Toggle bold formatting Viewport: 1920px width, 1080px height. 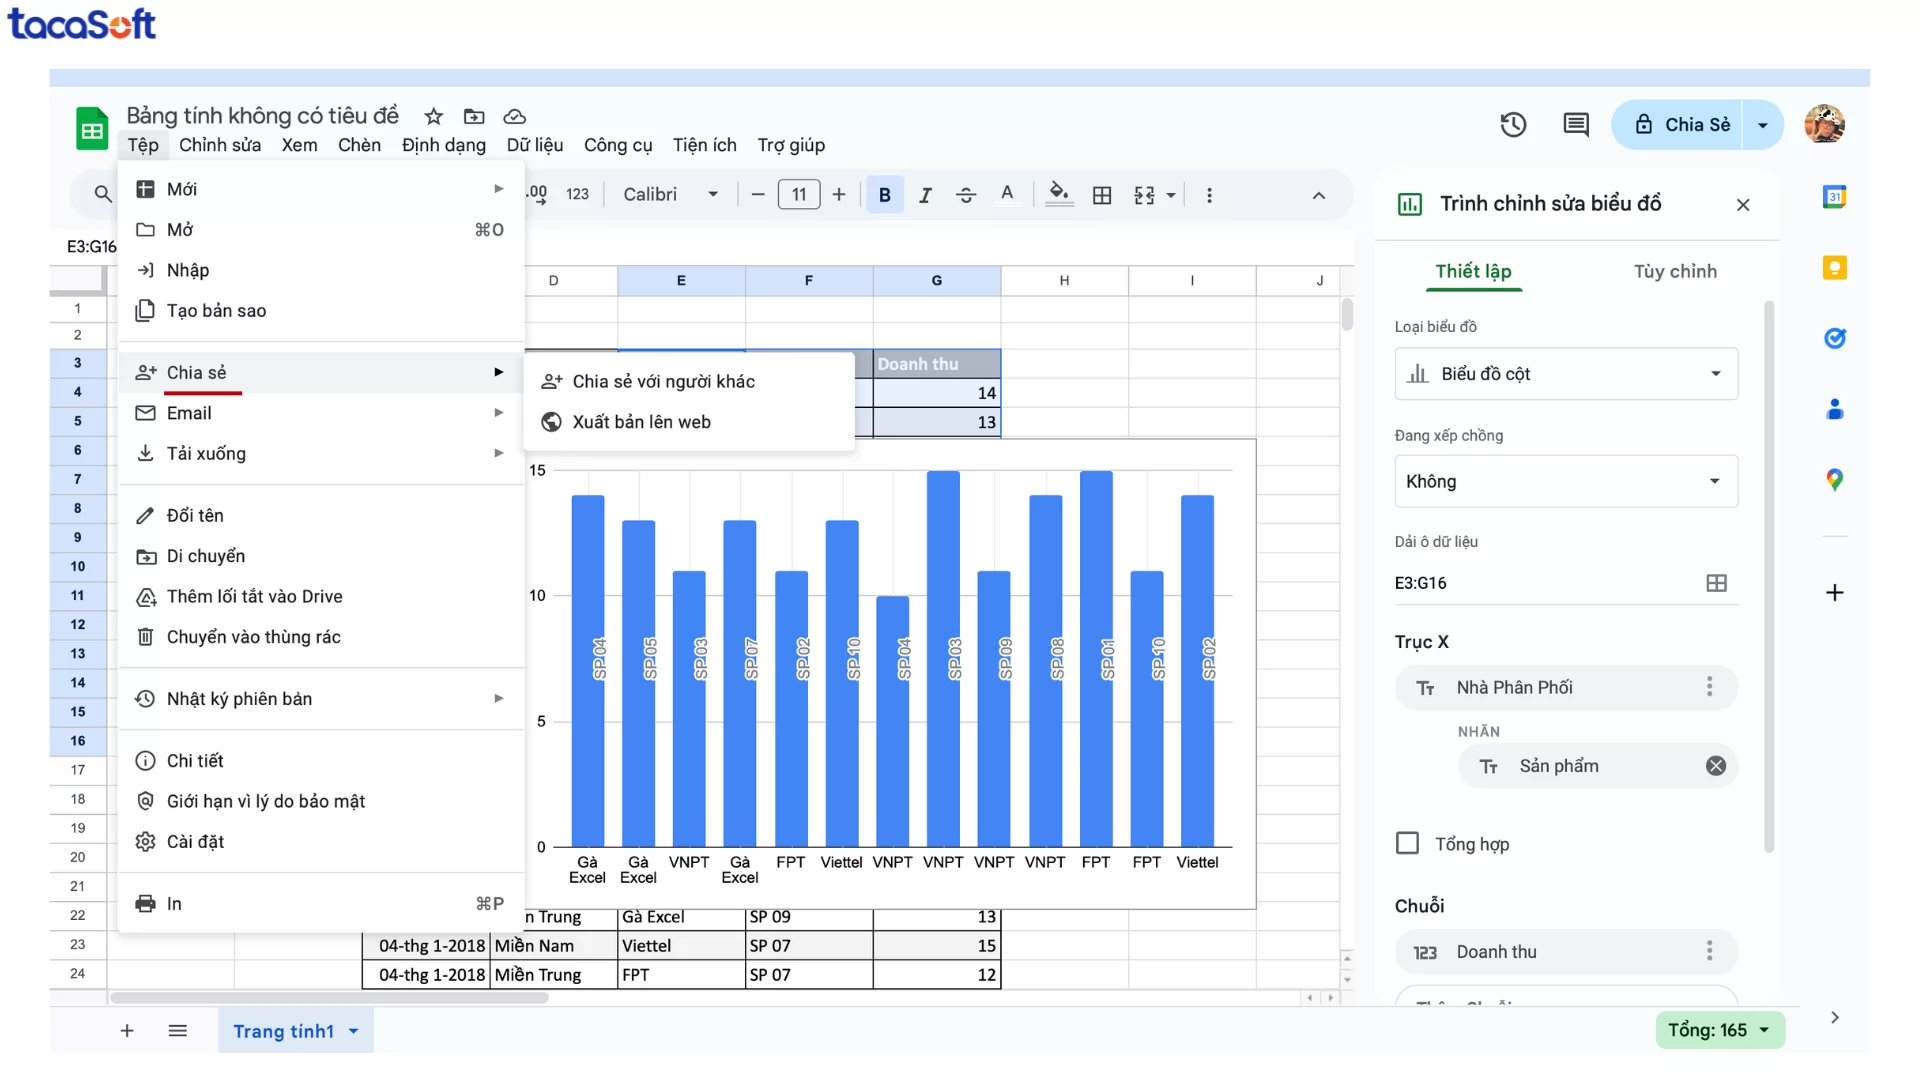click(x=884, y=194)
